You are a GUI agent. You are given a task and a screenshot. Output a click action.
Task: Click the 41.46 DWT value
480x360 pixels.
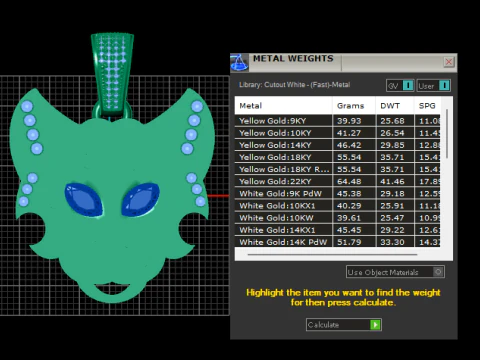(392, 182)
